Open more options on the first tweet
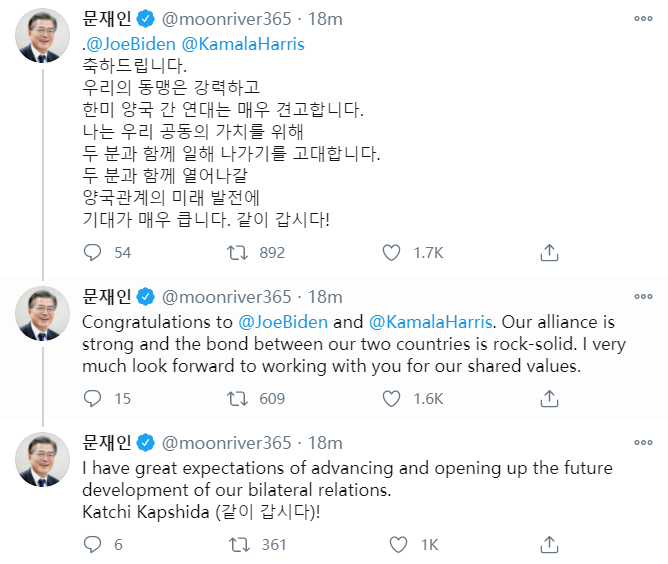The image size is (668, 564). pos(640,19)
